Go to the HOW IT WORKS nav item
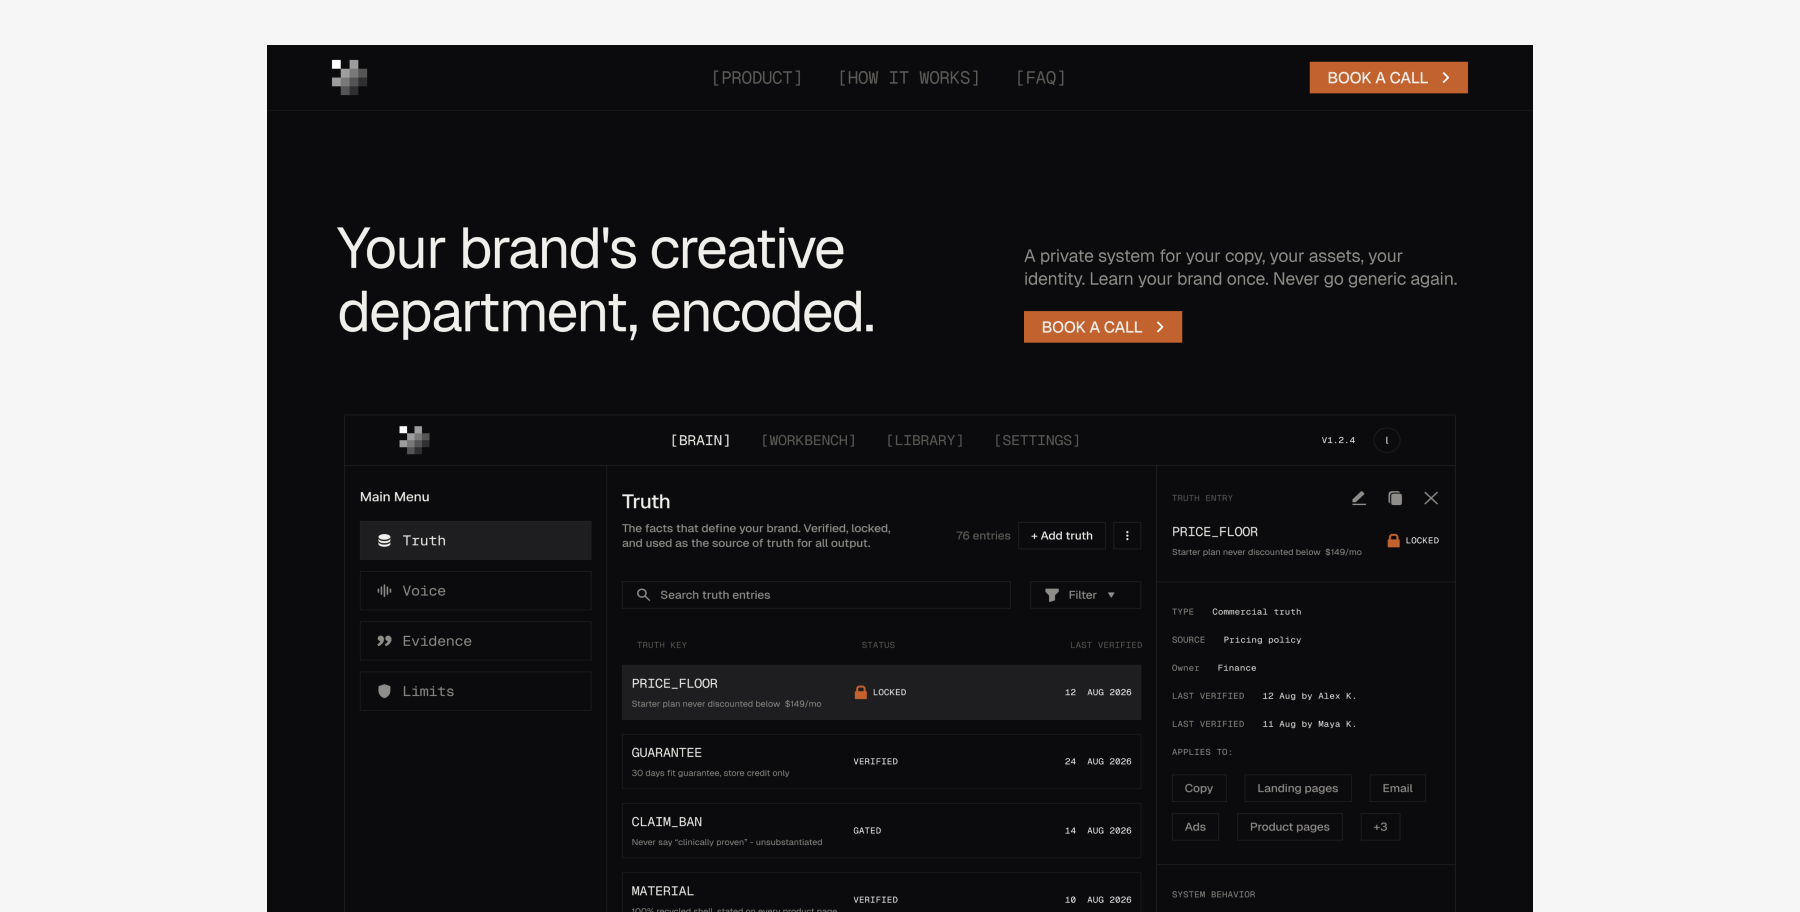Viewport: 1800px width, 912px height. [909, 78]
